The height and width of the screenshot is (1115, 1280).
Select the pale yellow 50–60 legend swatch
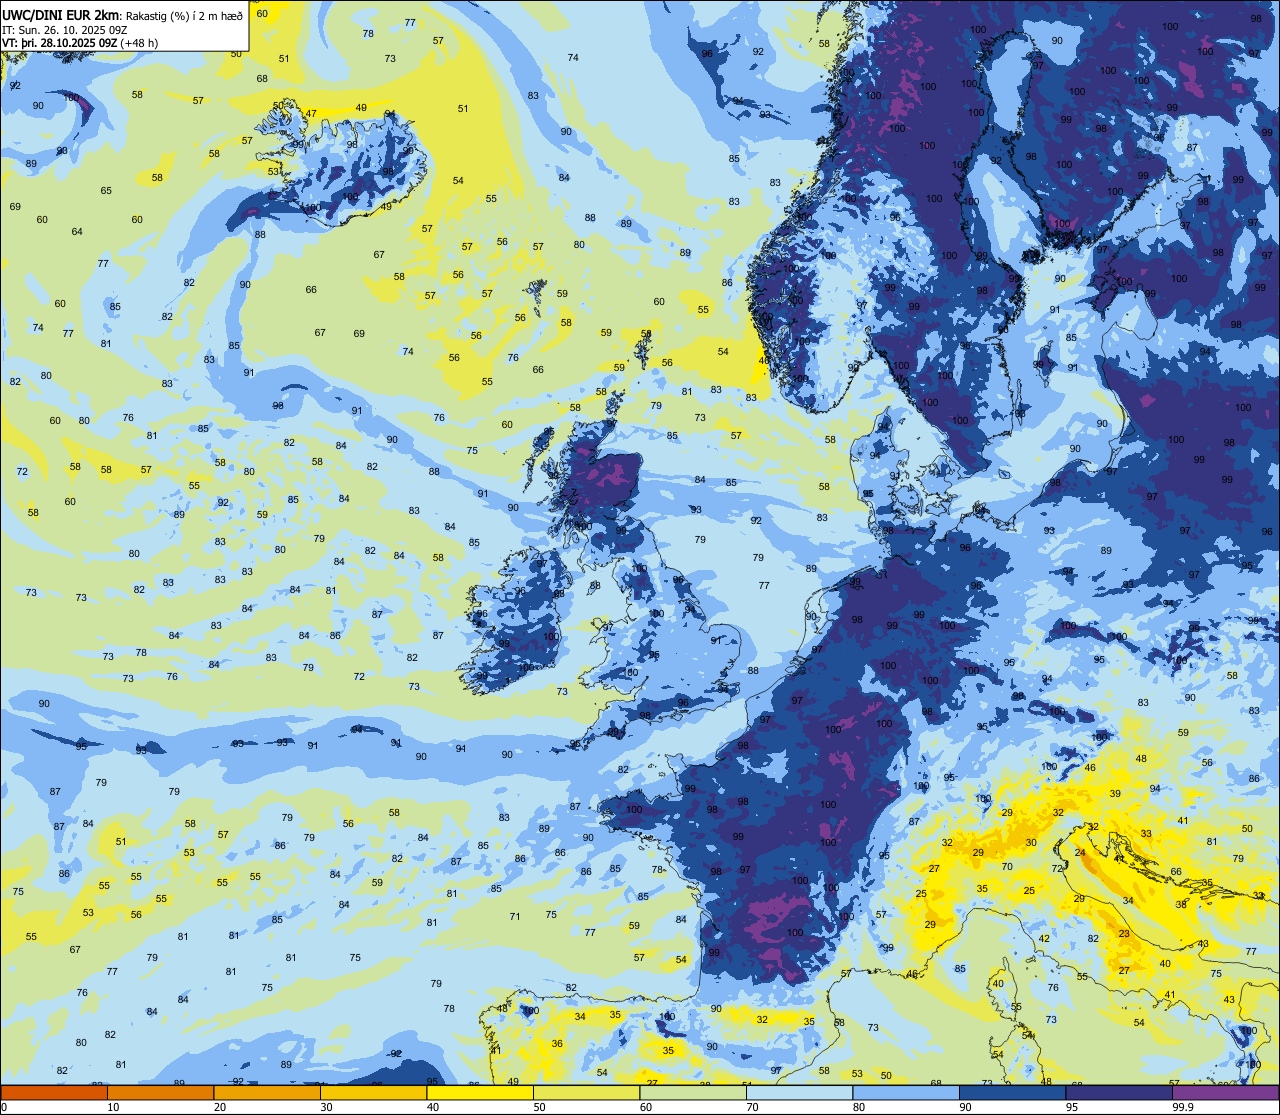(x=586, y=1092)
